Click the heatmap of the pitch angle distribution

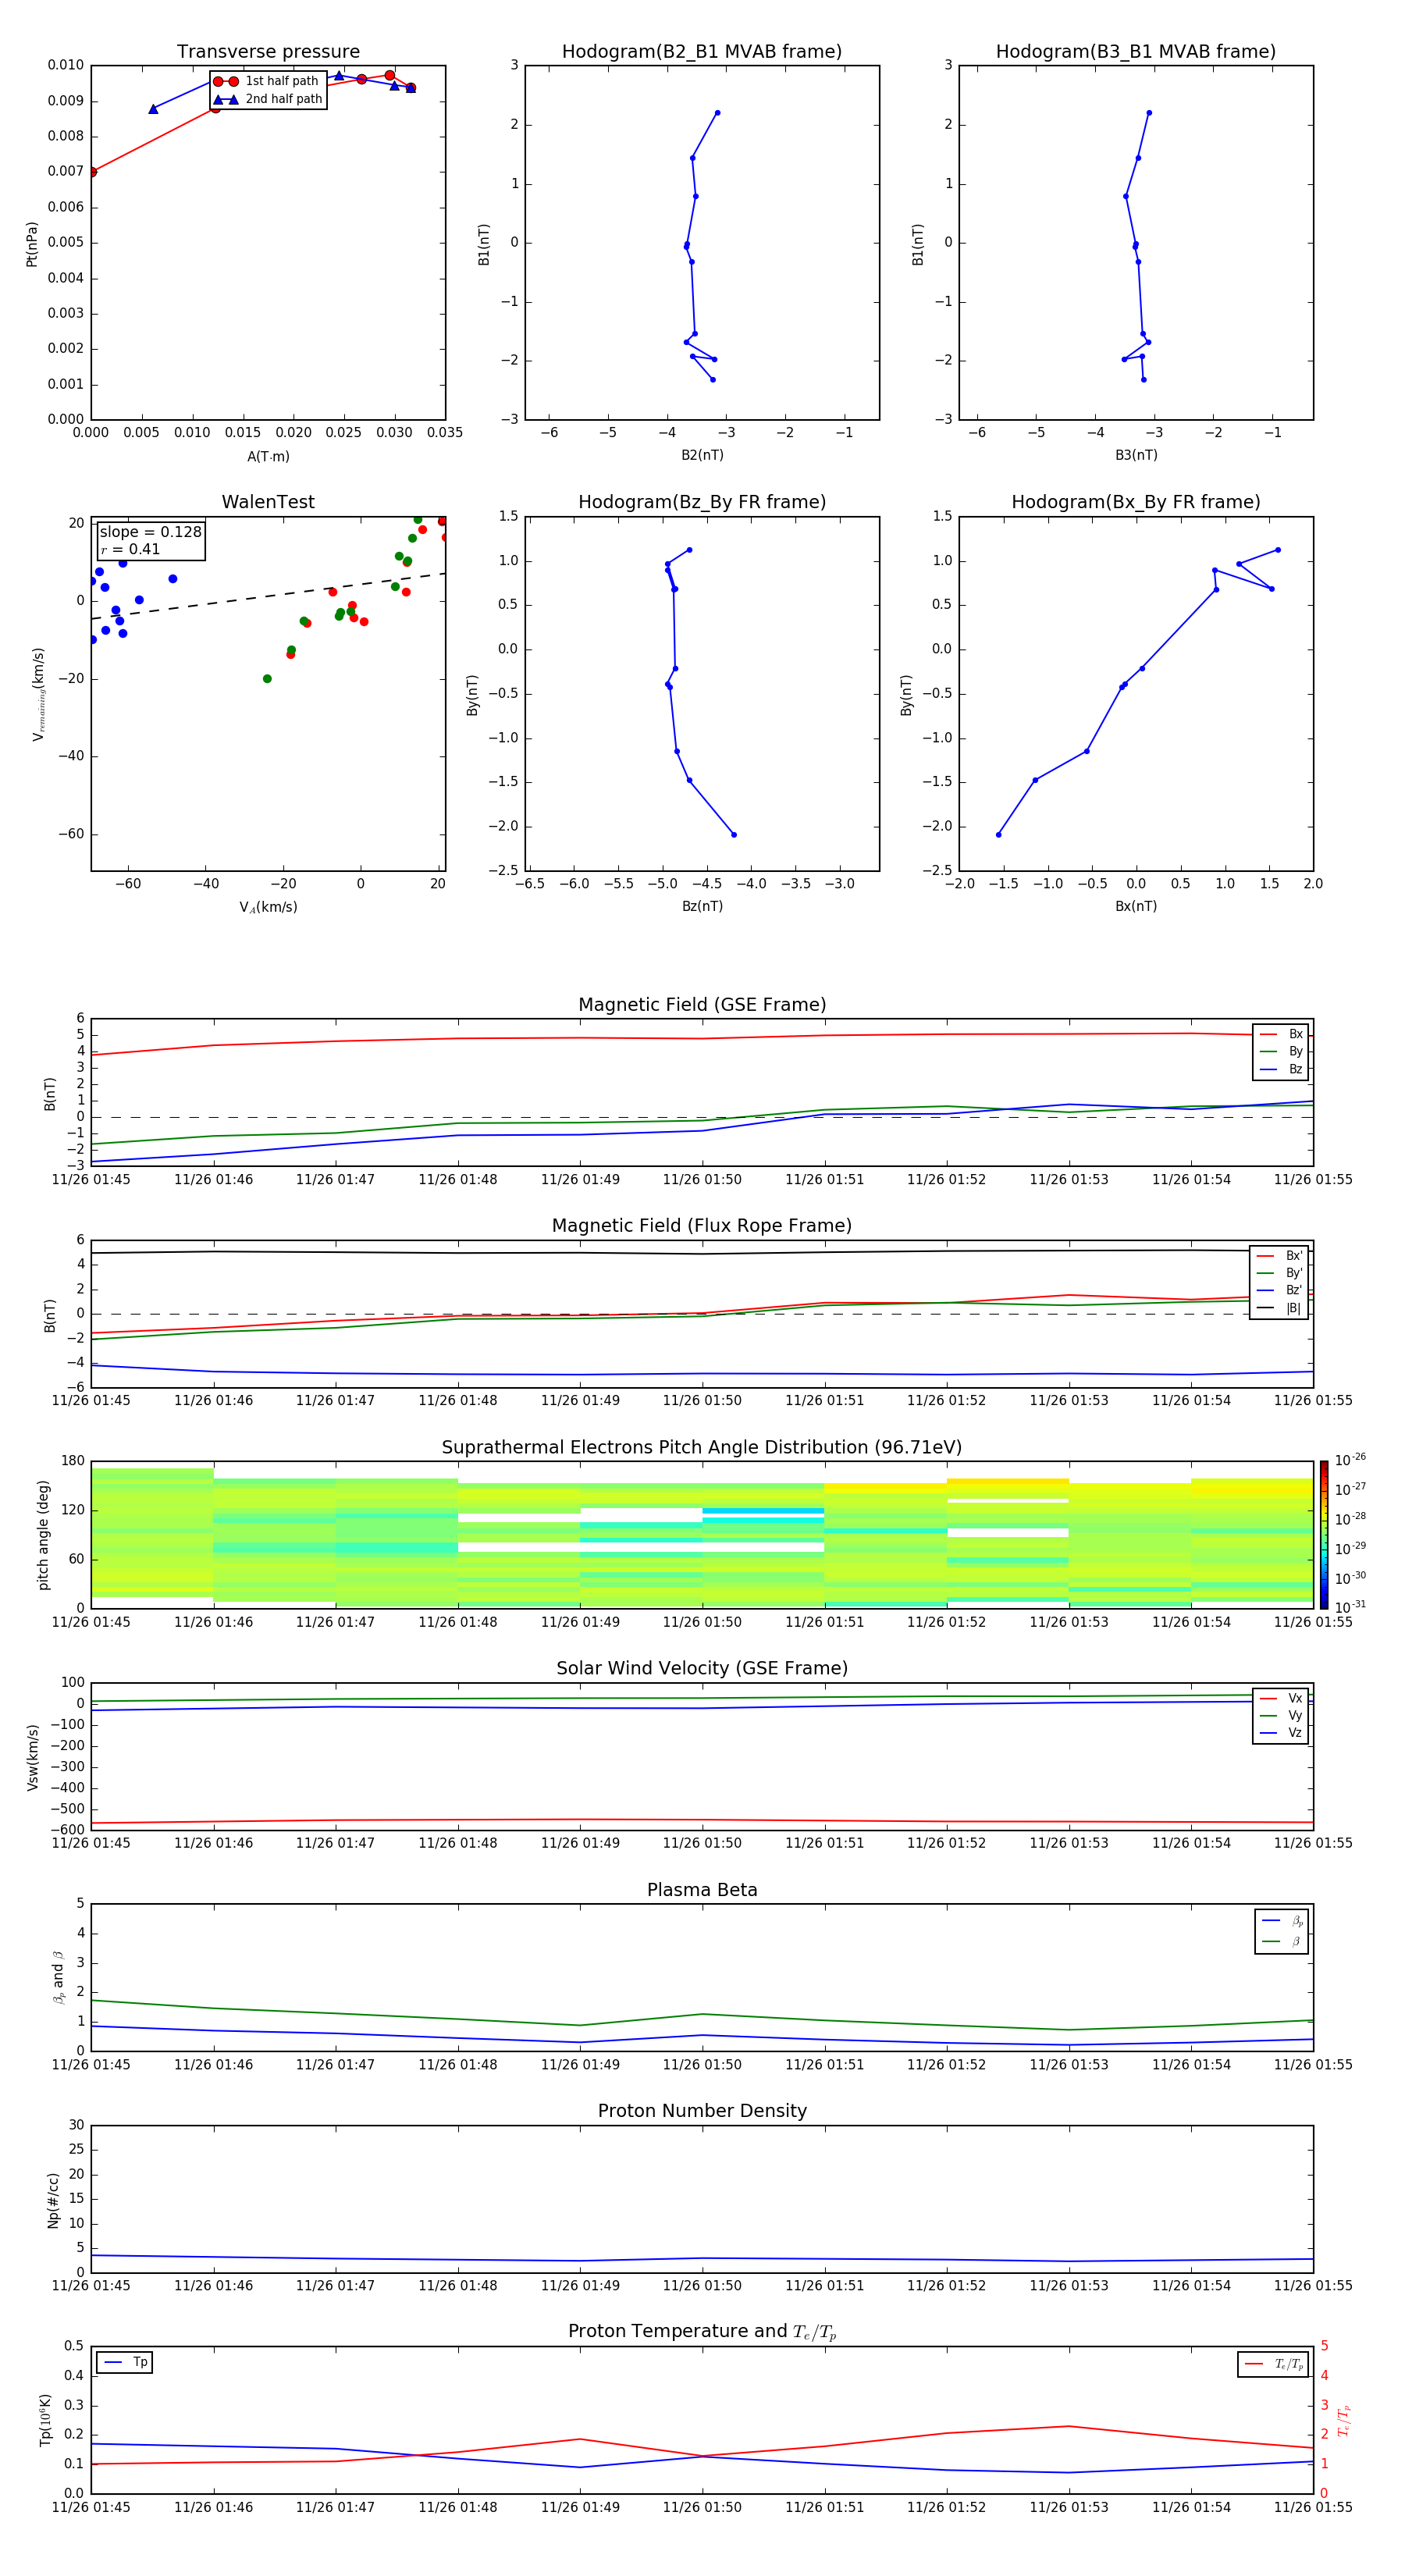pos(702,1535)
